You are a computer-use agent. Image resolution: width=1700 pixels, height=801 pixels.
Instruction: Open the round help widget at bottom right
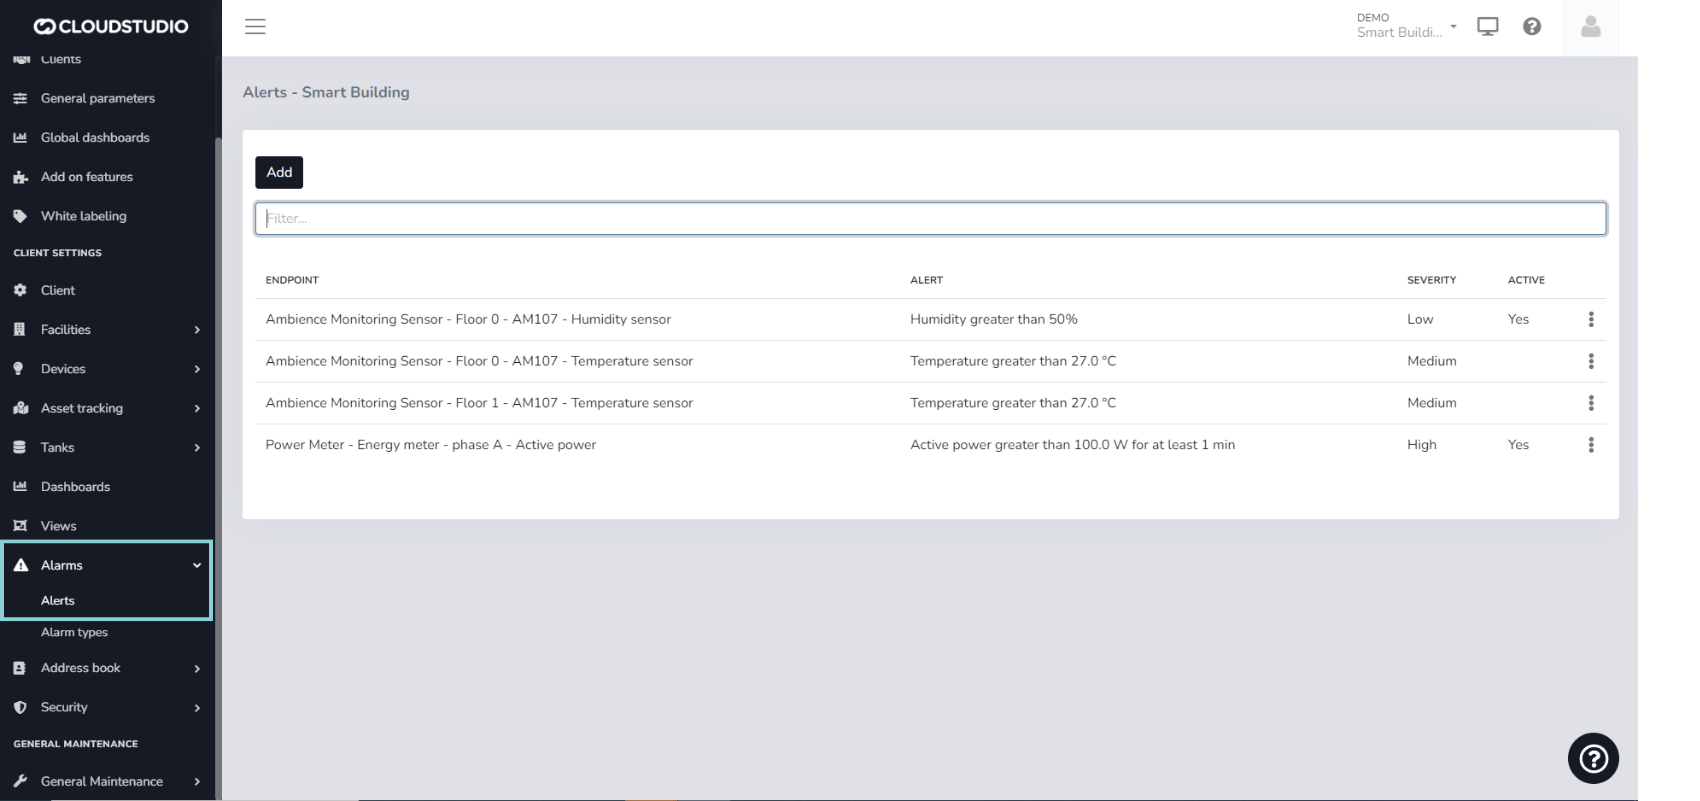click(1592, 759)
